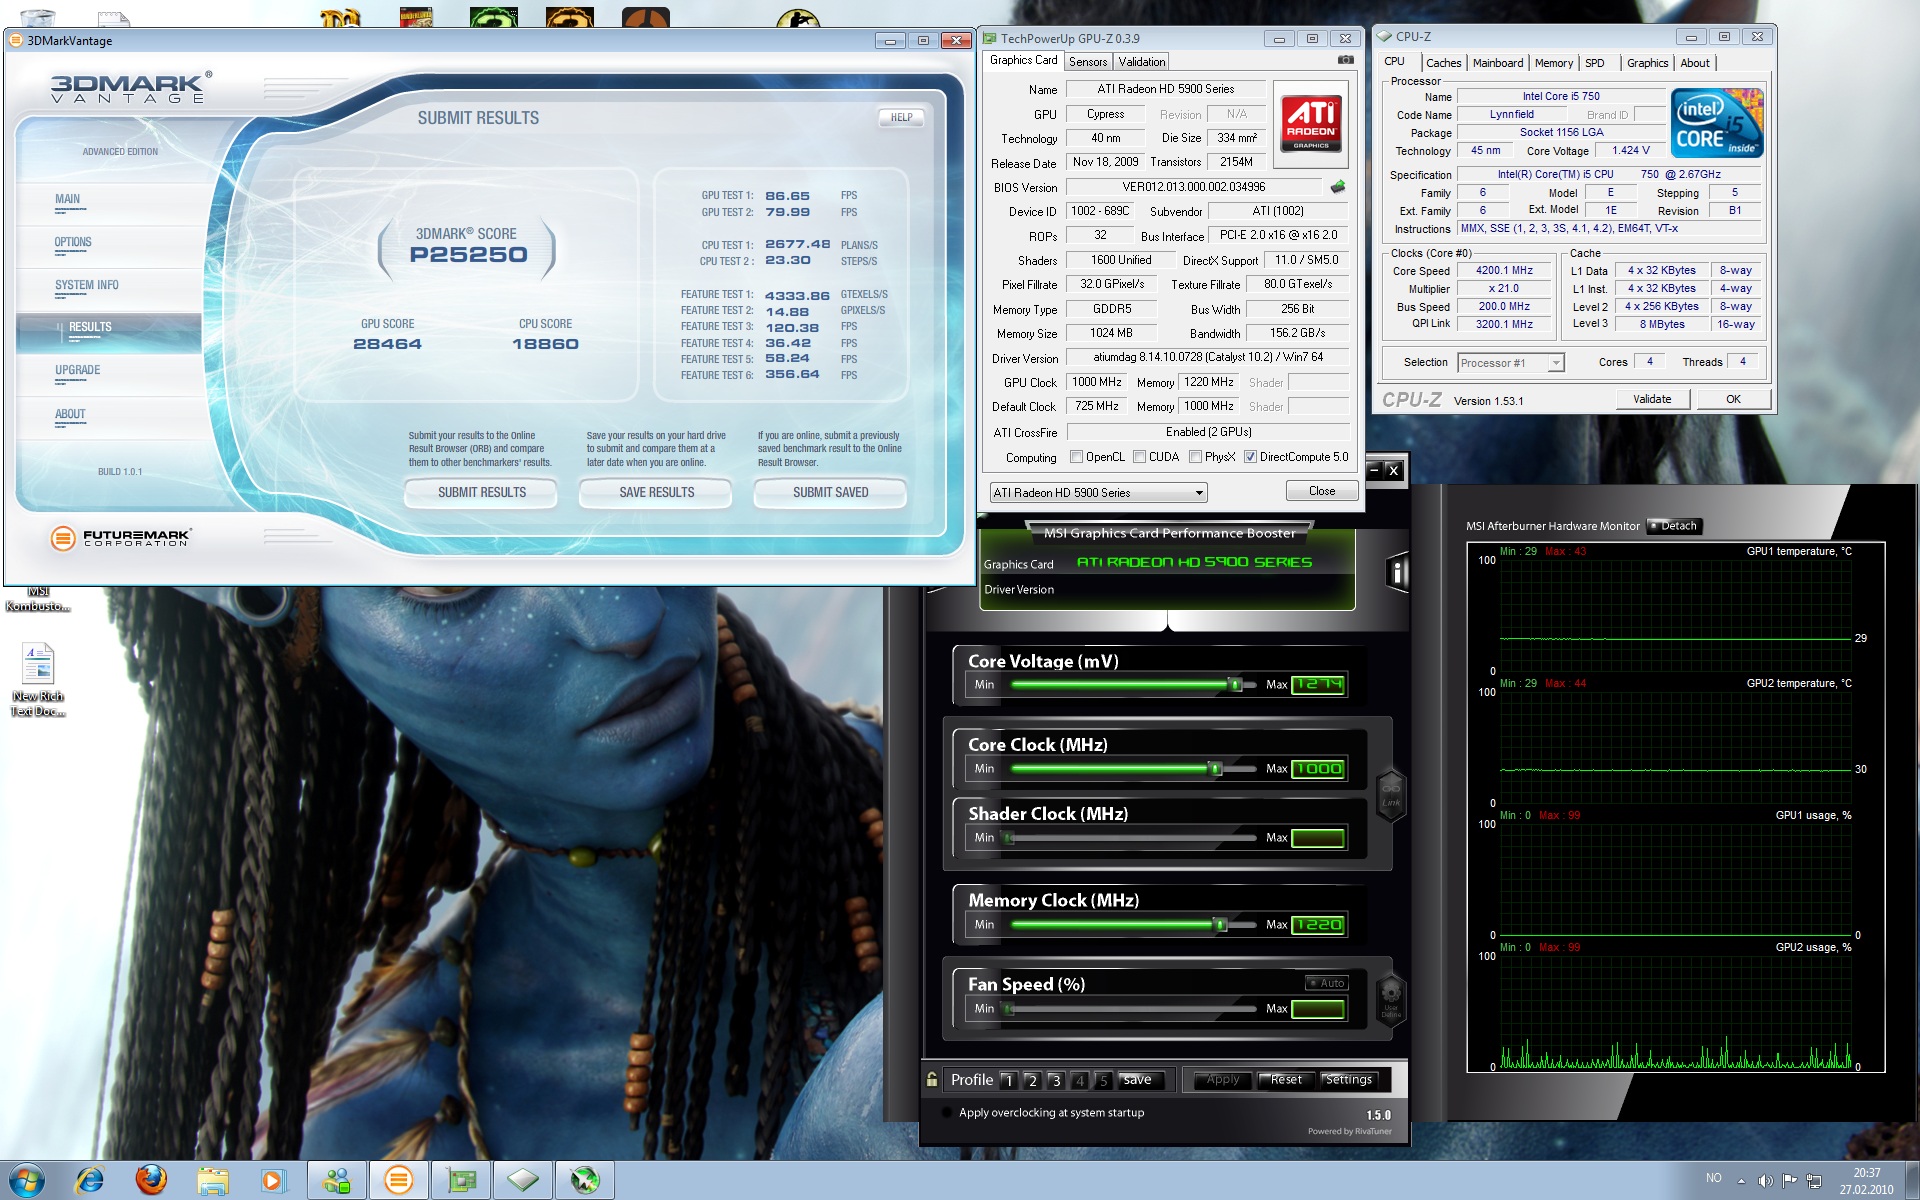Click the ATI Radeon logo in GPU-Z
The height and width of the screenshot is (1200, 1920).
(1311, 125)
